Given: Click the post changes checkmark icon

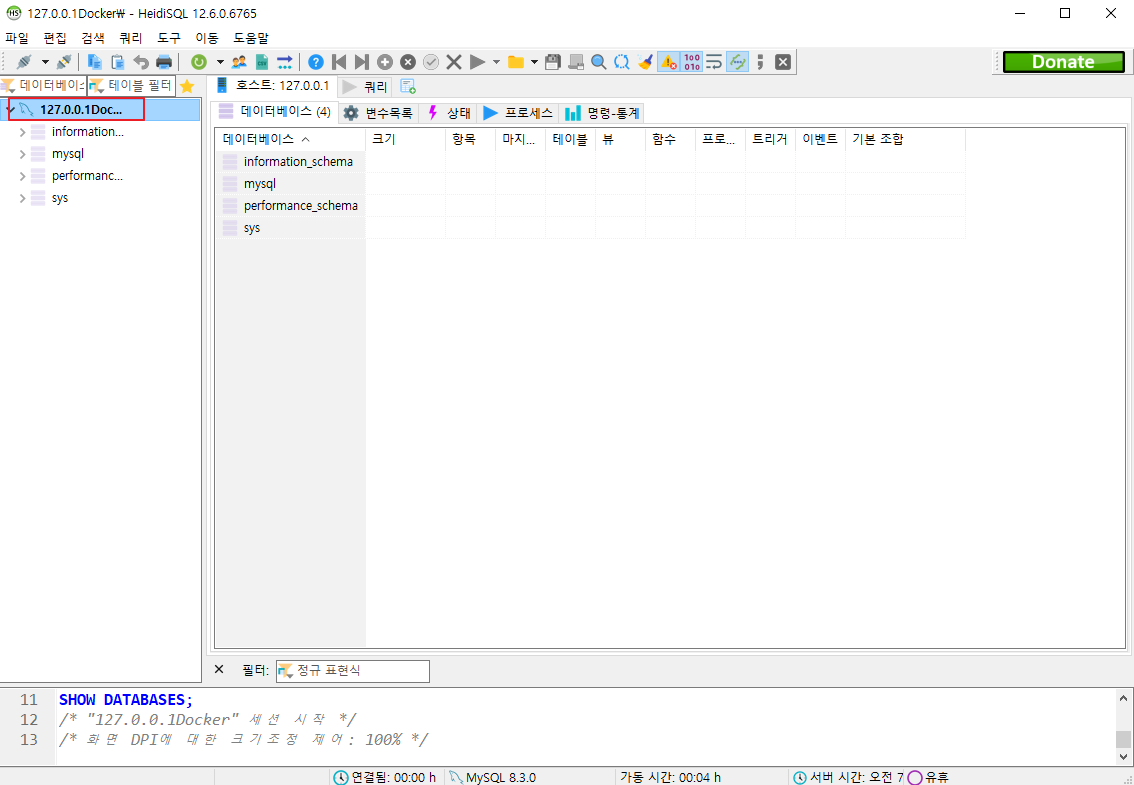Looking at the screenshot, I should (431, 62).
